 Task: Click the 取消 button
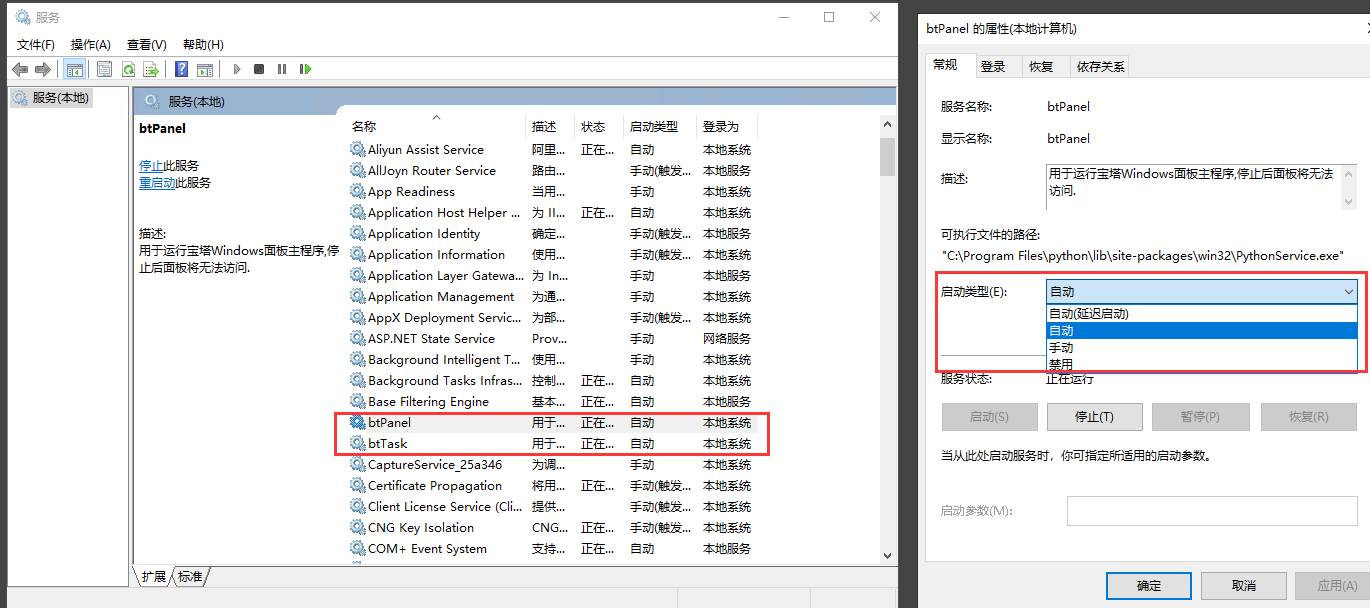1244,586
